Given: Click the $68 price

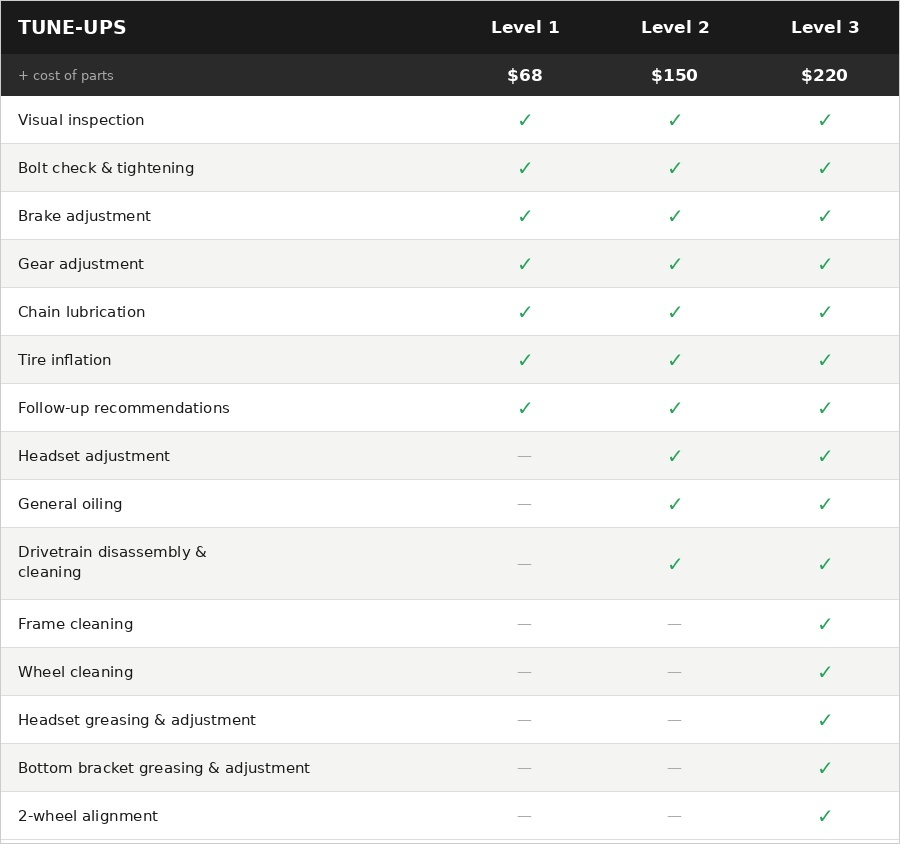Looking at the screenshot, I should [525, 76].
